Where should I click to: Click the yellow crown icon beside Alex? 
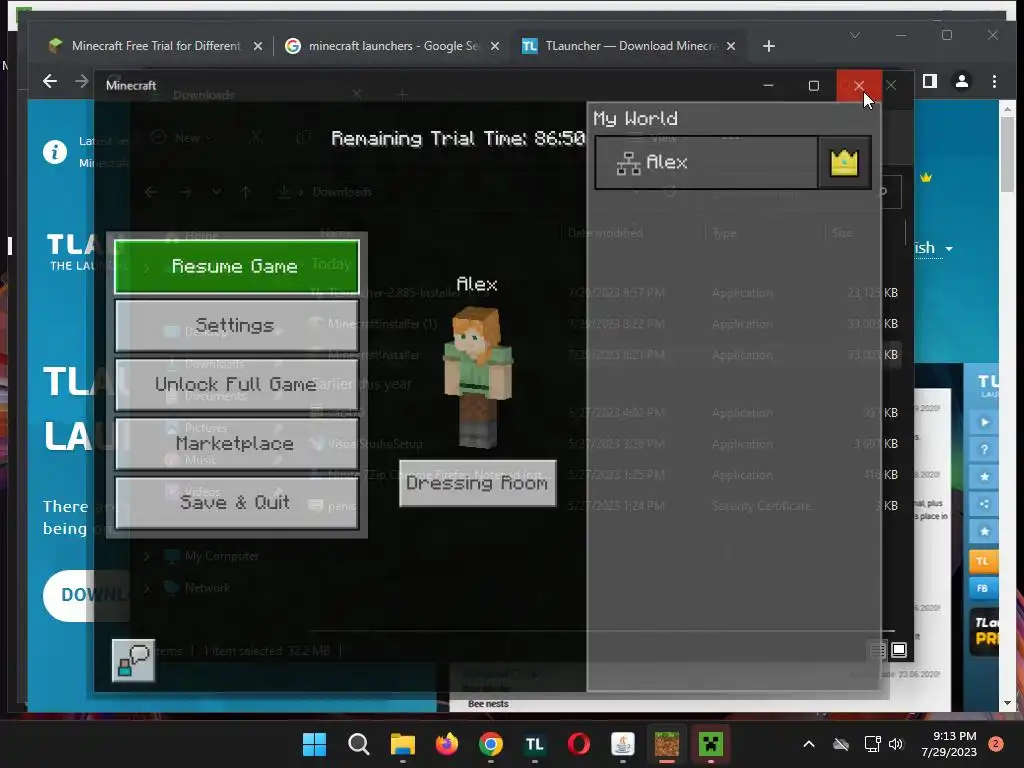844,163
